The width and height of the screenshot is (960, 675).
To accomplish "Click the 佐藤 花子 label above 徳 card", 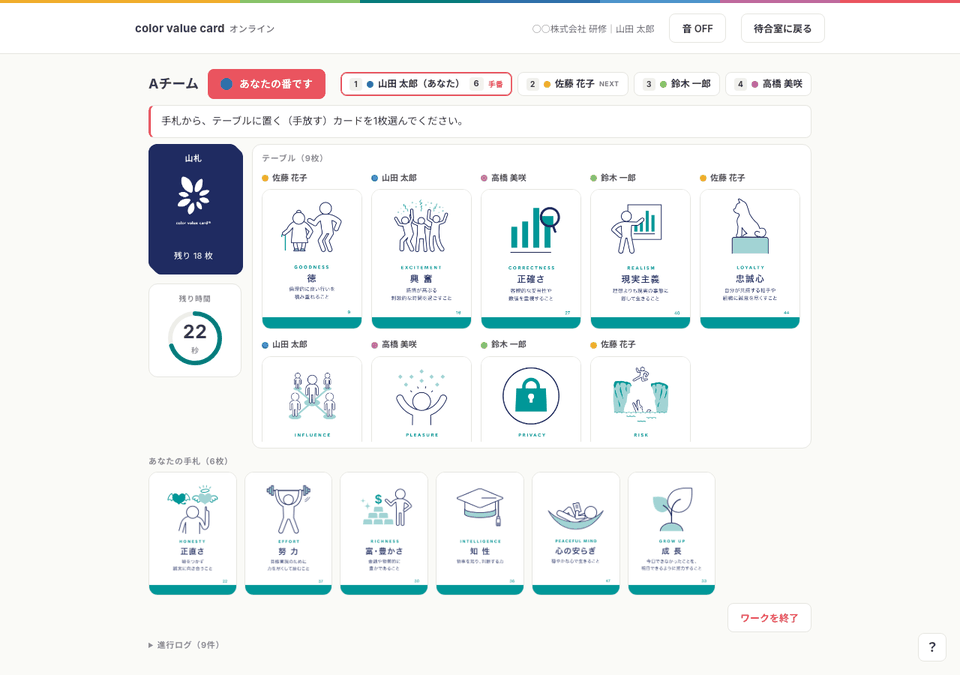I will click(x=290, y=178).
